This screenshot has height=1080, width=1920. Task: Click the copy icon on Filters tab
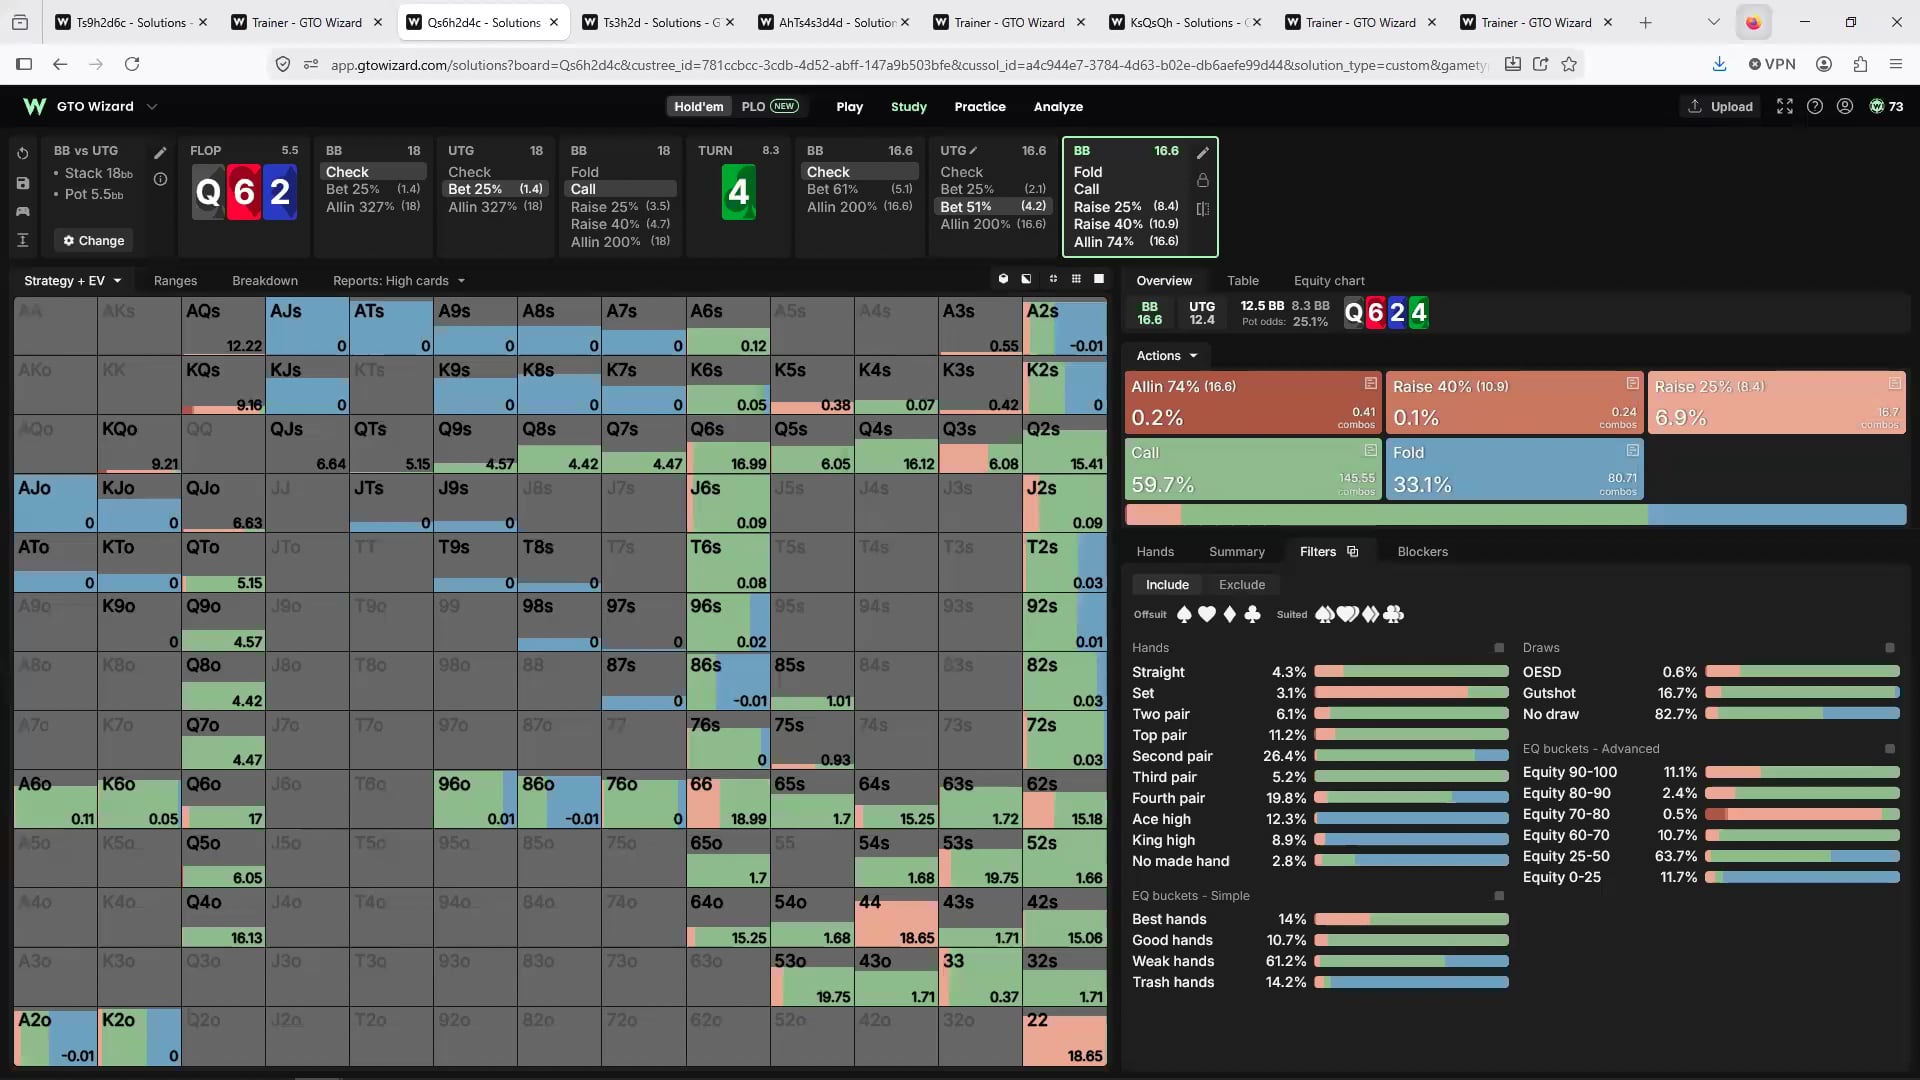coord(1353,551)
